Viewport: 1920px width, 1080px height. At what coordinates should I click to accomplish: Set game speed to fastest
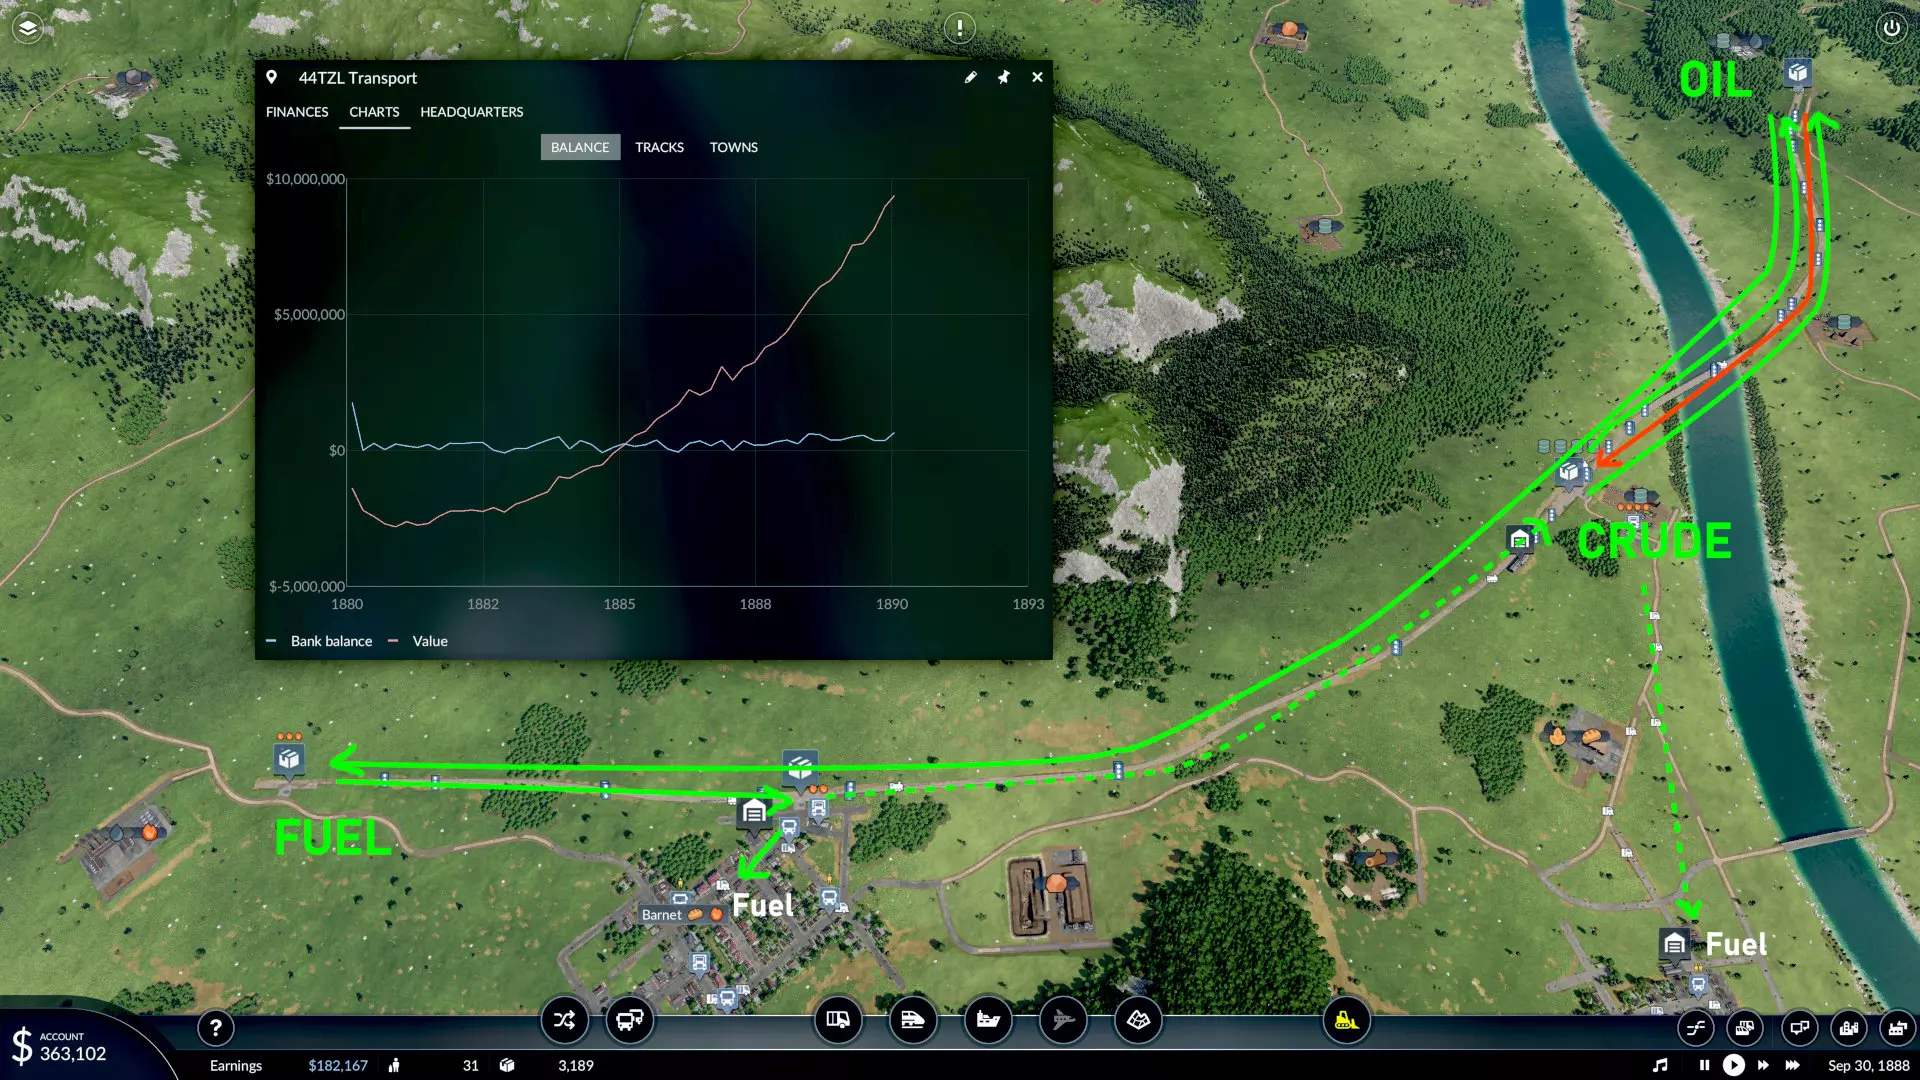coord(1793,1065)
